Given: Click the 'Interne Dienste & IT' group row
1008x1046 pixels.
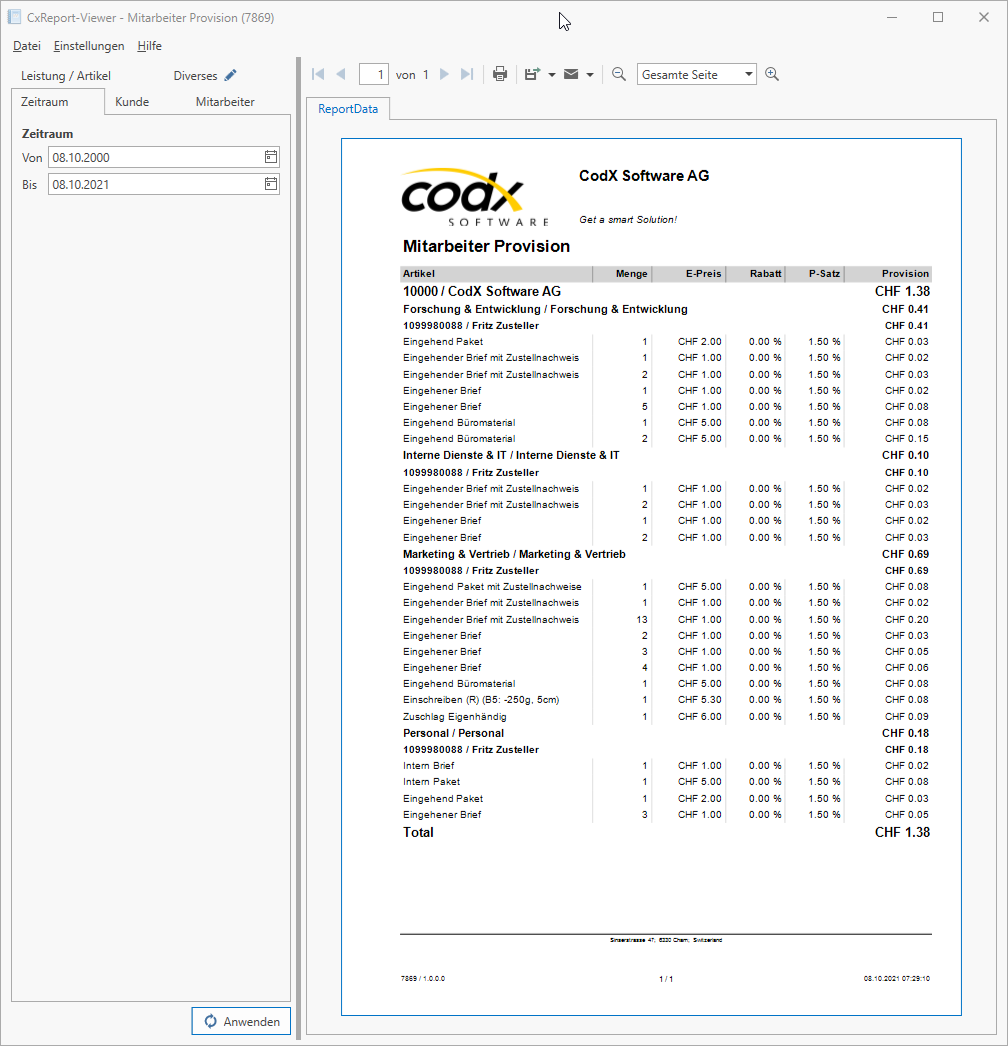Looking at the screenshot, I should click(x=666, y=455).
